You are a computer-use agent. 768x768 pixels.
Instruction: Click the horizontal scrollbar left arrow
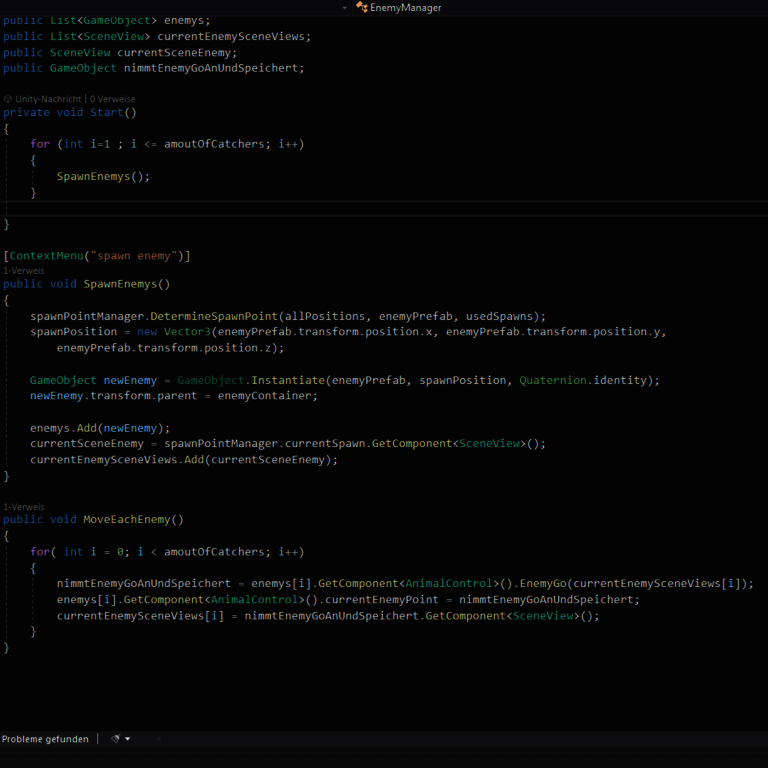[158, 739]
